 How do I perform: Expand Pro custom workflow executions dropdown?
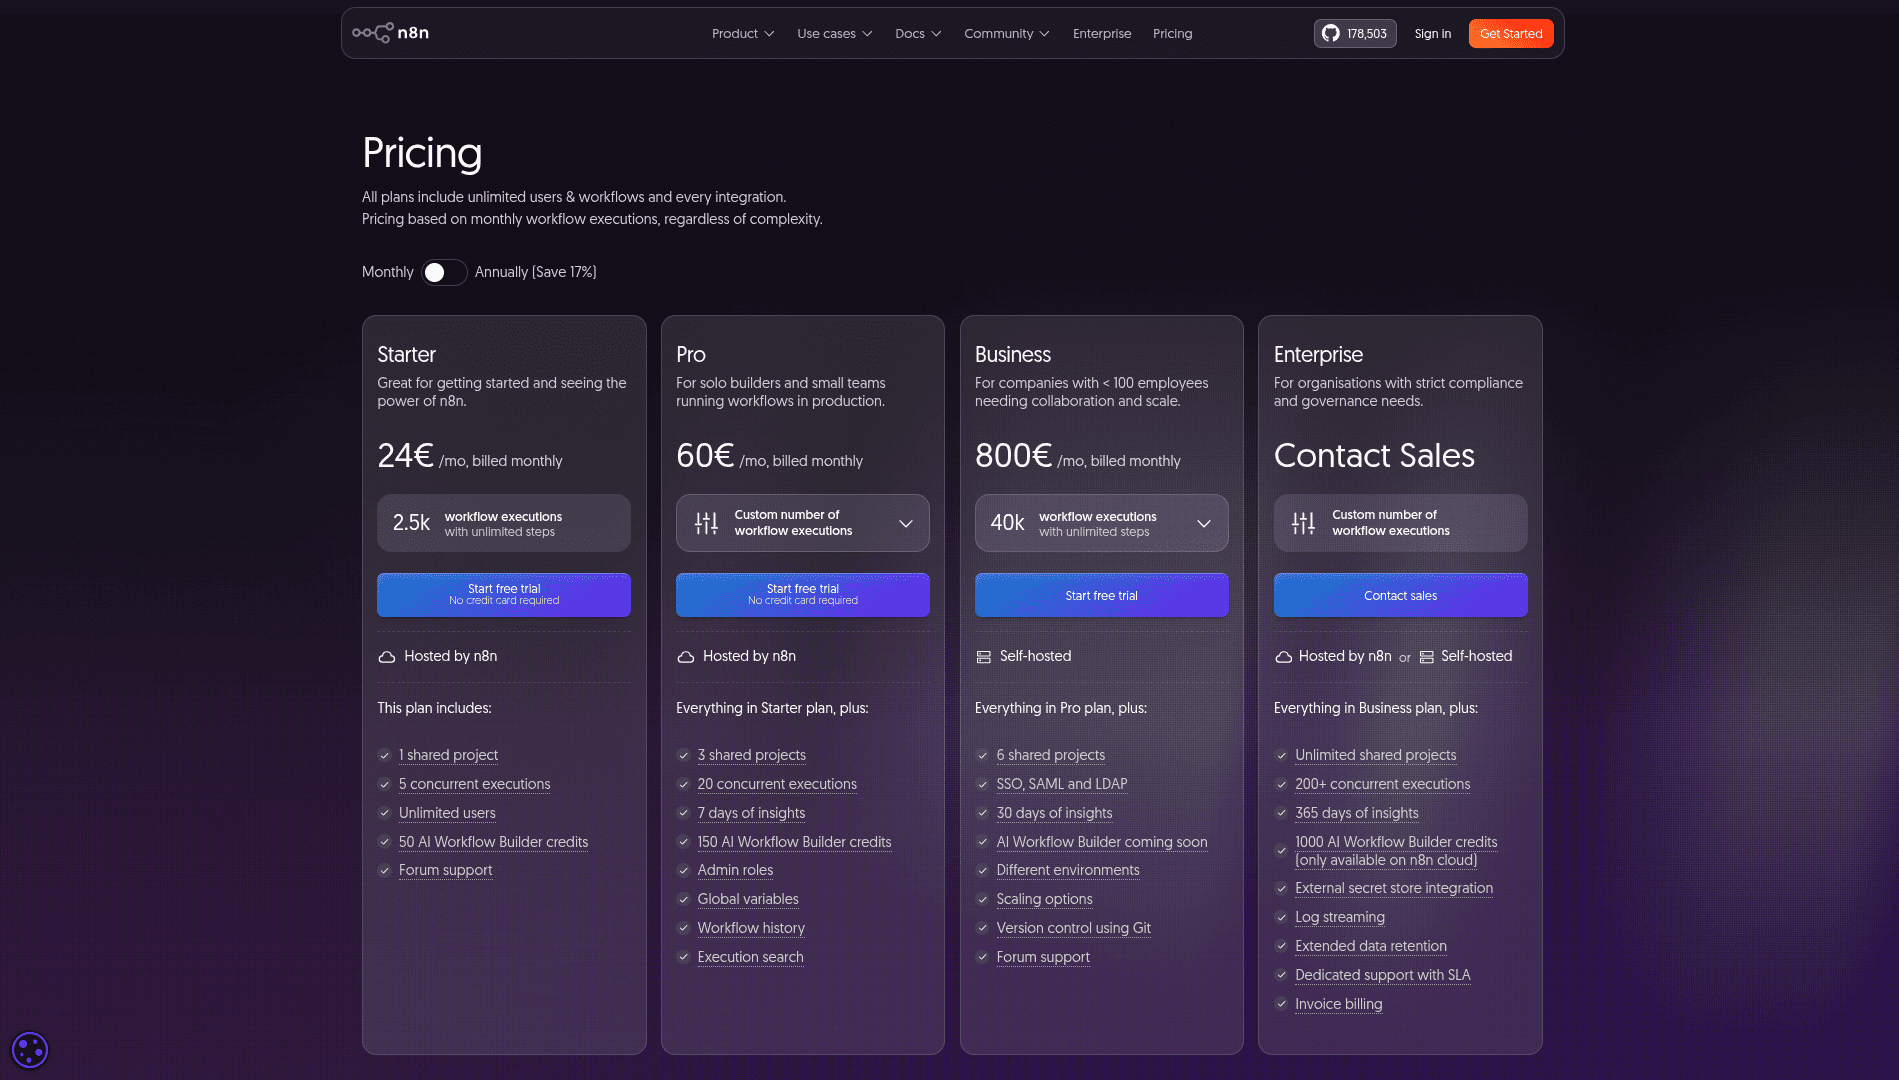905,523
